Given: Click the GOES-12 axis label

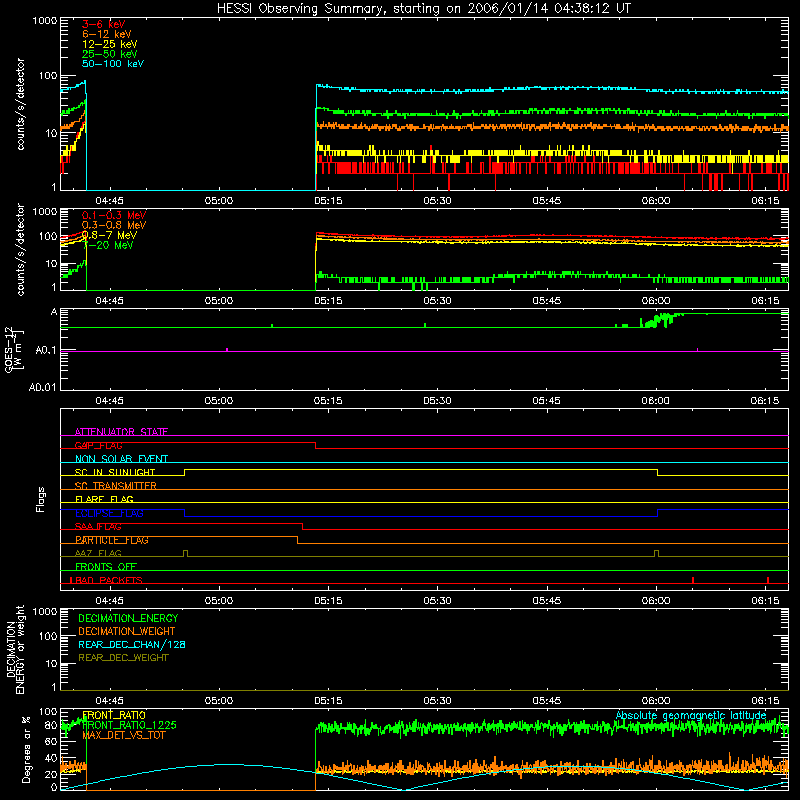Looking at the screenshot, I should [x=13, y=350].
